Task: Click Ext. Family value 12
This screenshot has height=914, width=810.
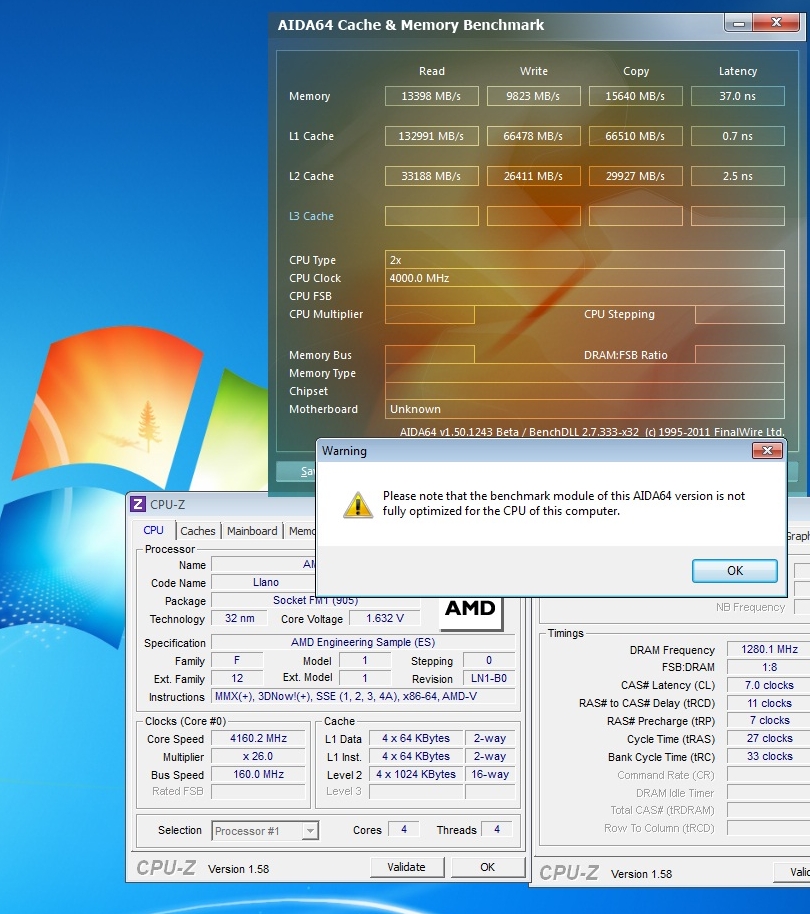Action: tap(237, 679)
